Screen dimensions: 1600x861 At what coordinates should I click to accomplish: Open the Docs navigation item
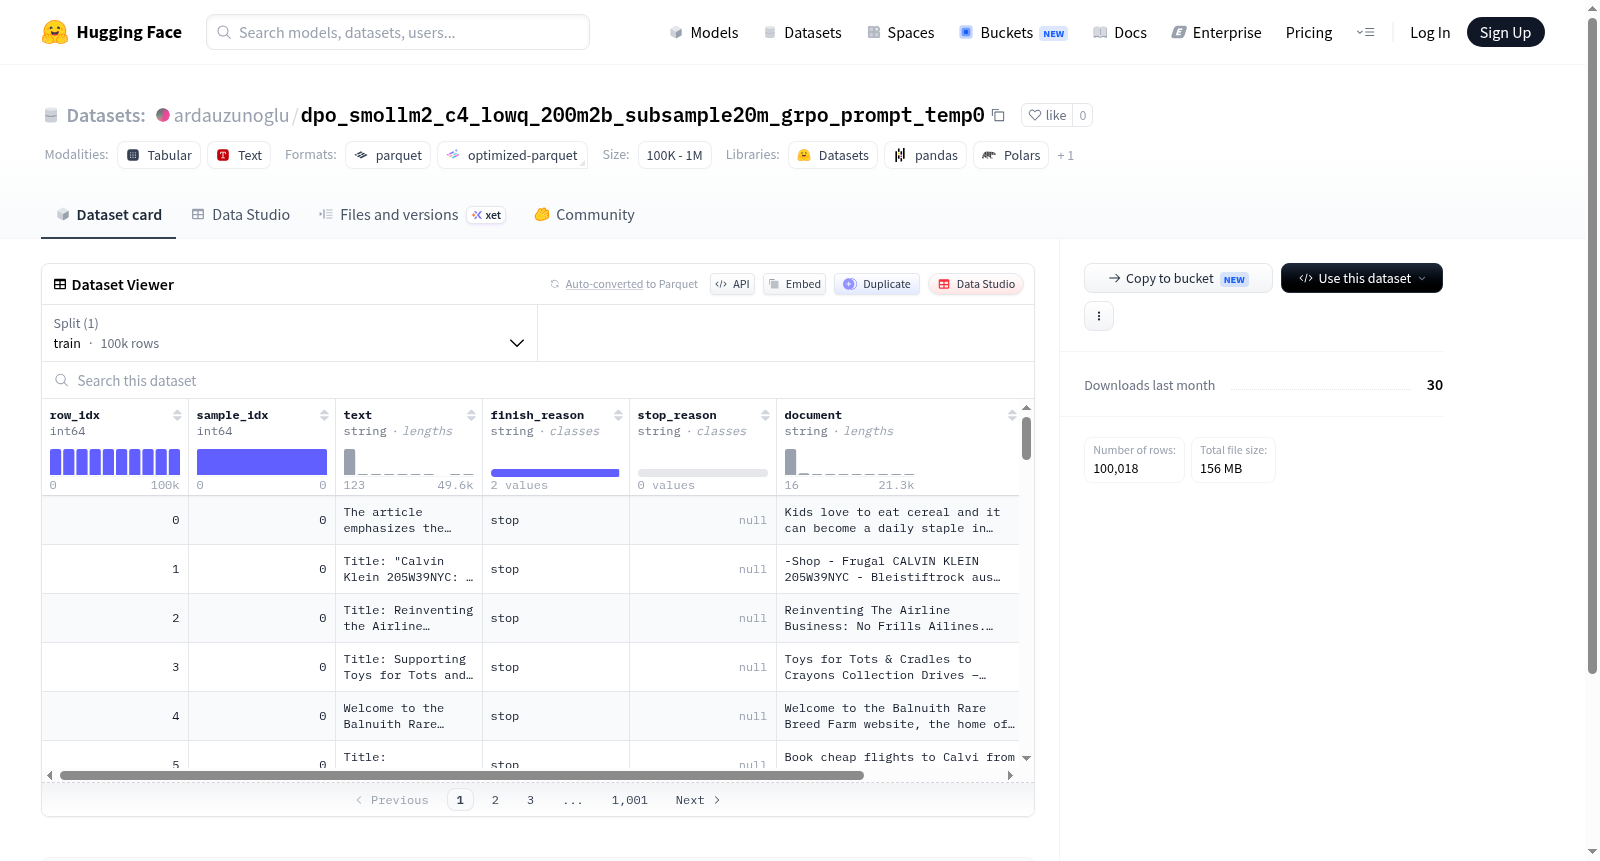point(1120,32)
